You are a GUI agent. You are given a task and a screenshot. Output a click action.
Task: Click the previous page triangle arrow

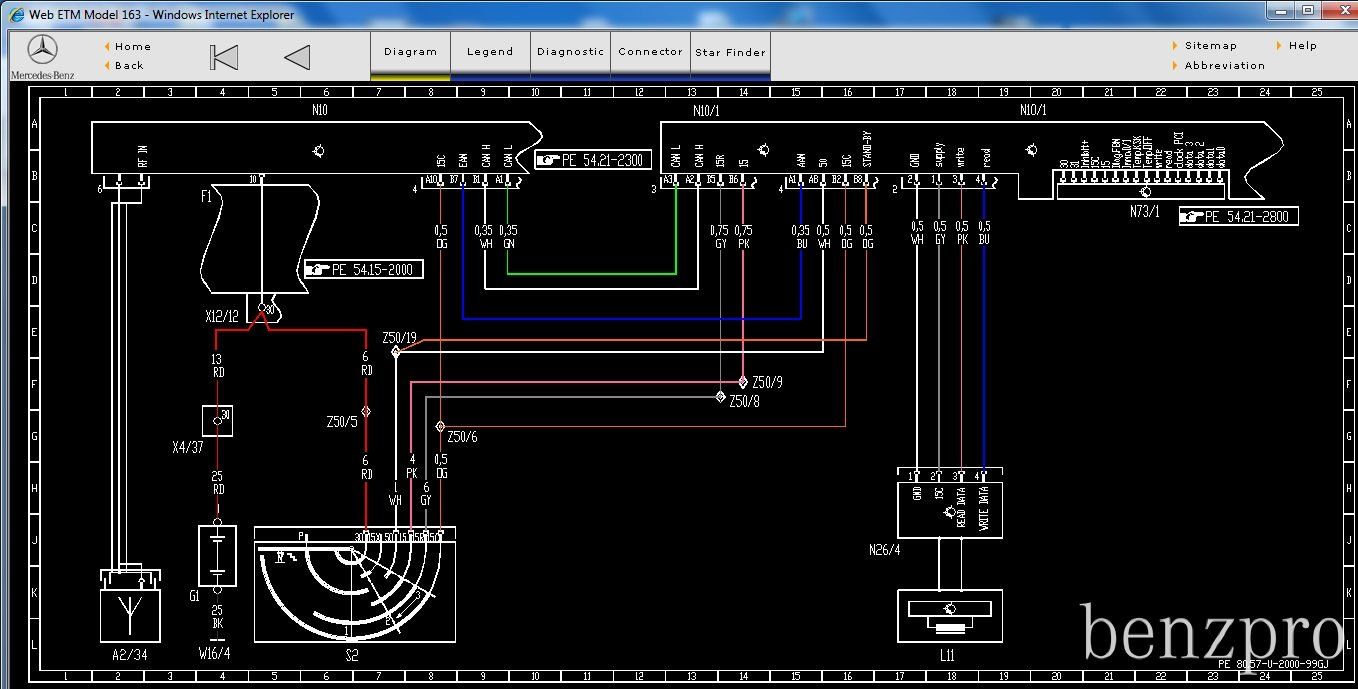click(297, 57)
